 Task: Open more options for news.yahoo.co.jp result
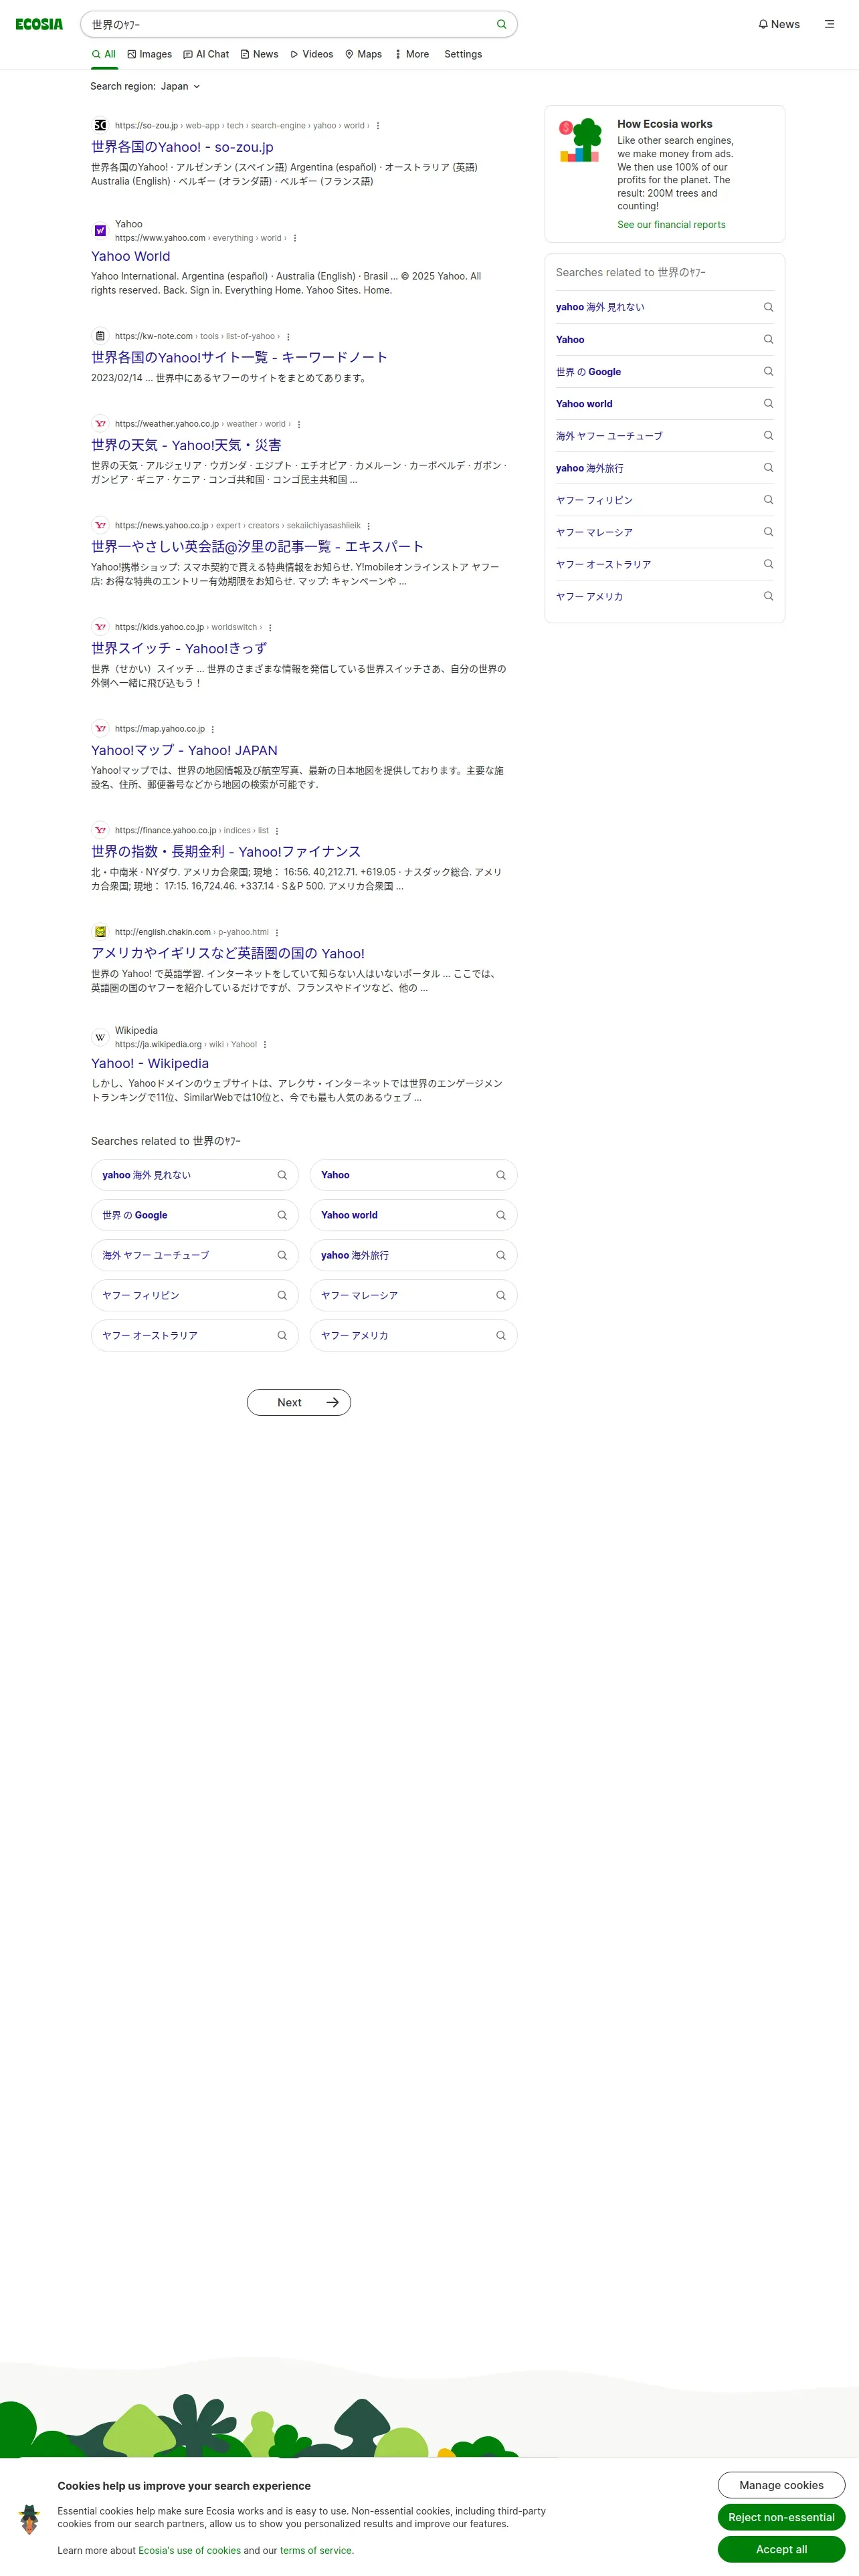pos(369,526)
